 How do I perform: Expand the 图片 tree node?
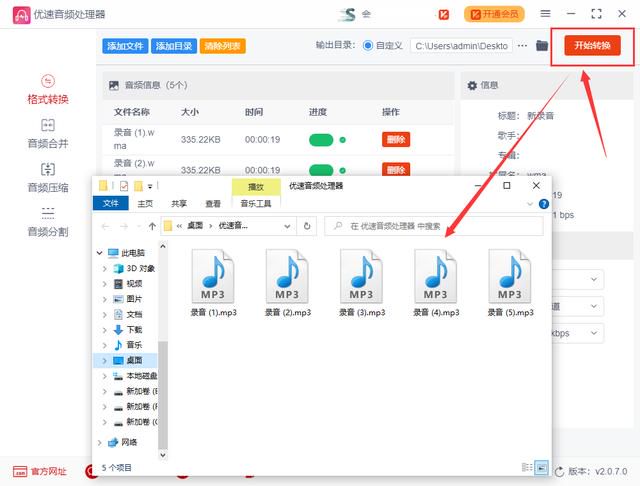point(104,299)
